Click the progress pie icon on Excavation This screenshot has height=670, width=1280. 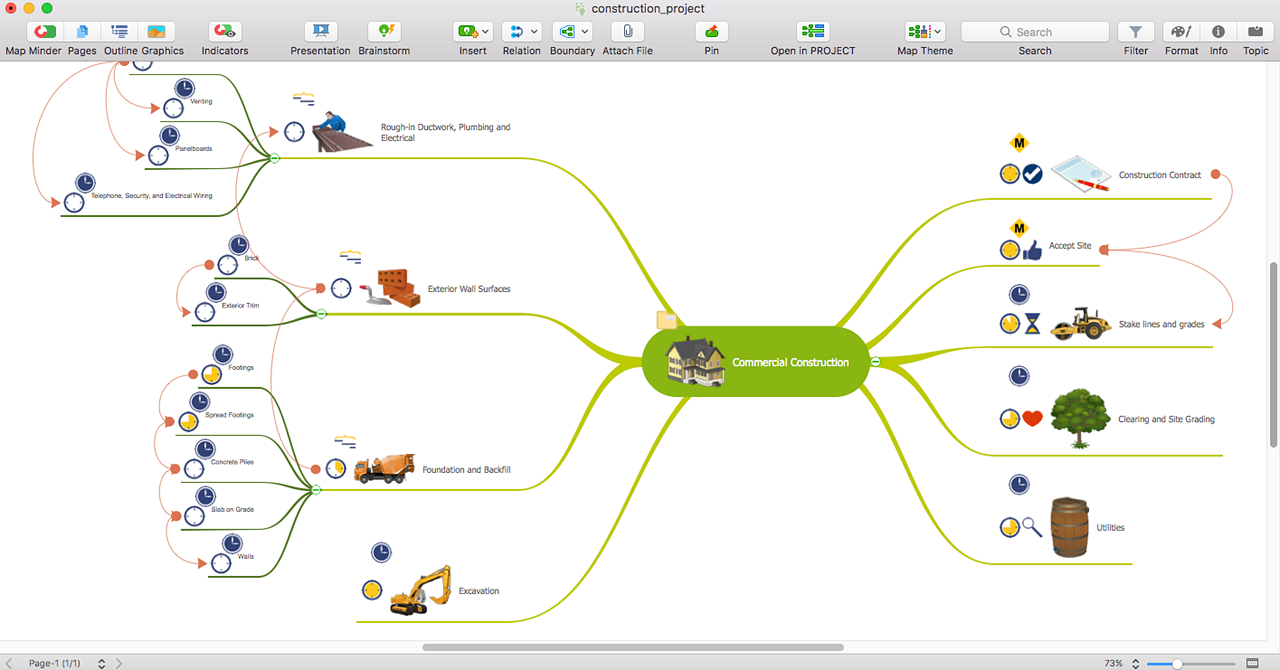pyautogui.click(x=372, y=590)
